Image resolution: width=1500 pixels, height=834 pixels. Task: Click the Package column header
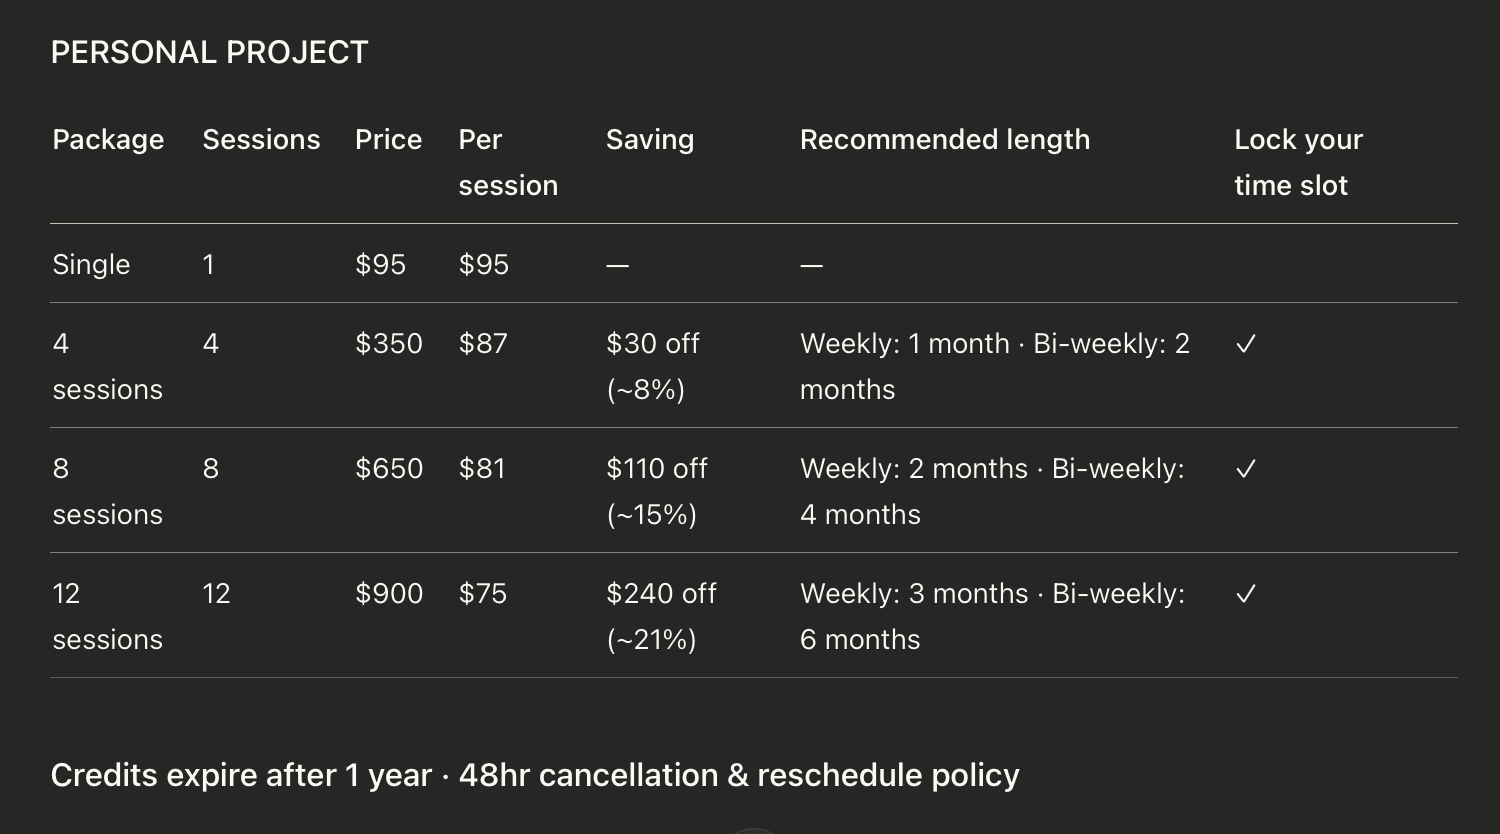(x=108, y=140)
